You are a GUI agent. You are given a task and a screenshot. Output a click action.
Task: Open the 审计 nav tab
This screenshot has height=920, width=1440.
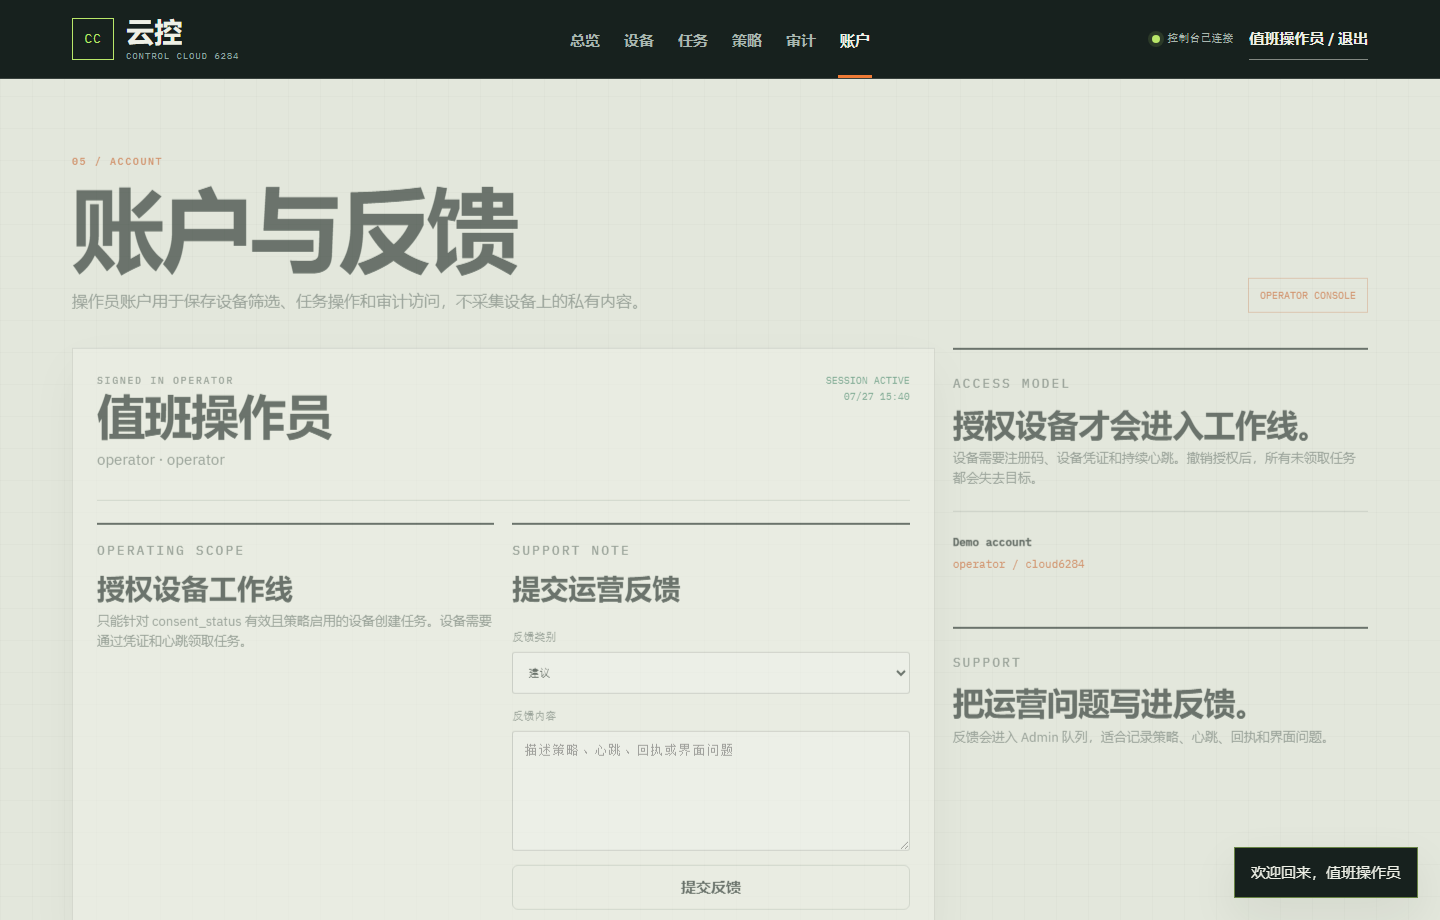click(x=801, y=40)
